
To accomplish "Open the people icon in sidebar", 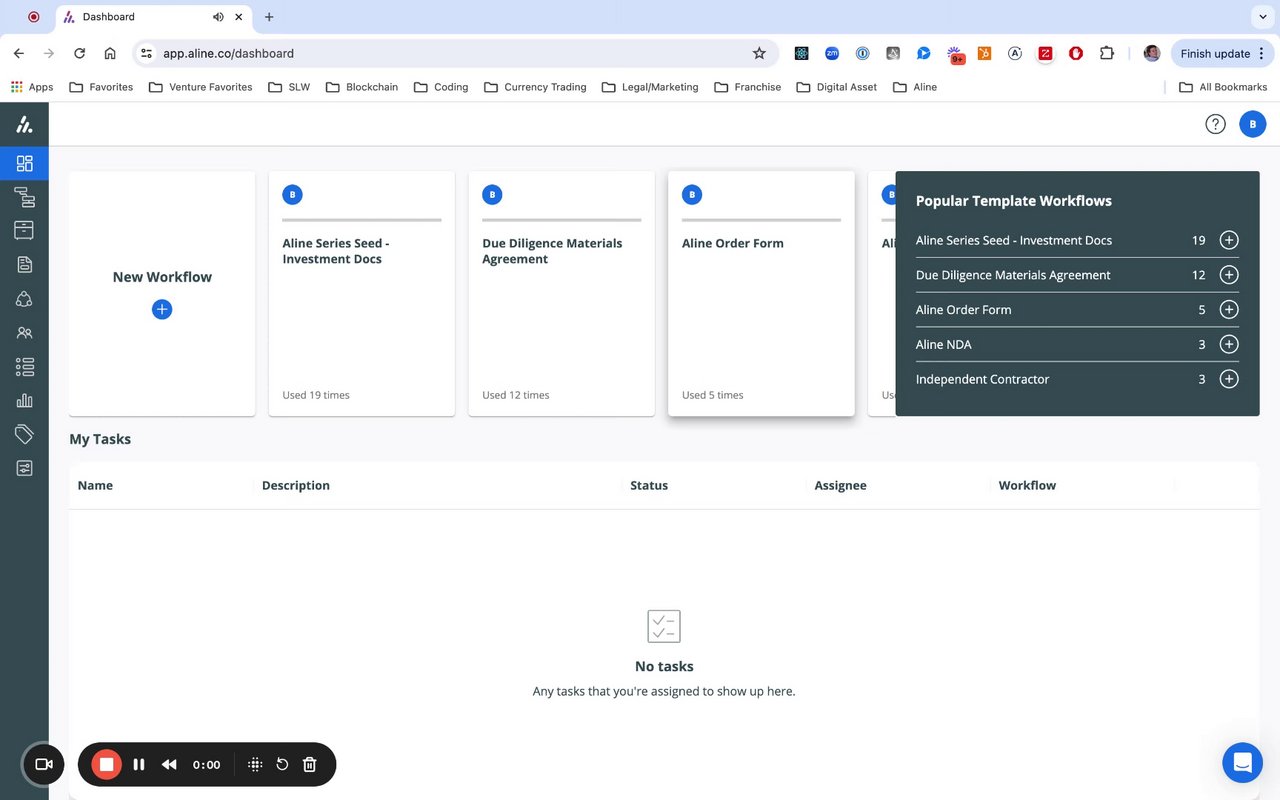I will tap(24, 333).
